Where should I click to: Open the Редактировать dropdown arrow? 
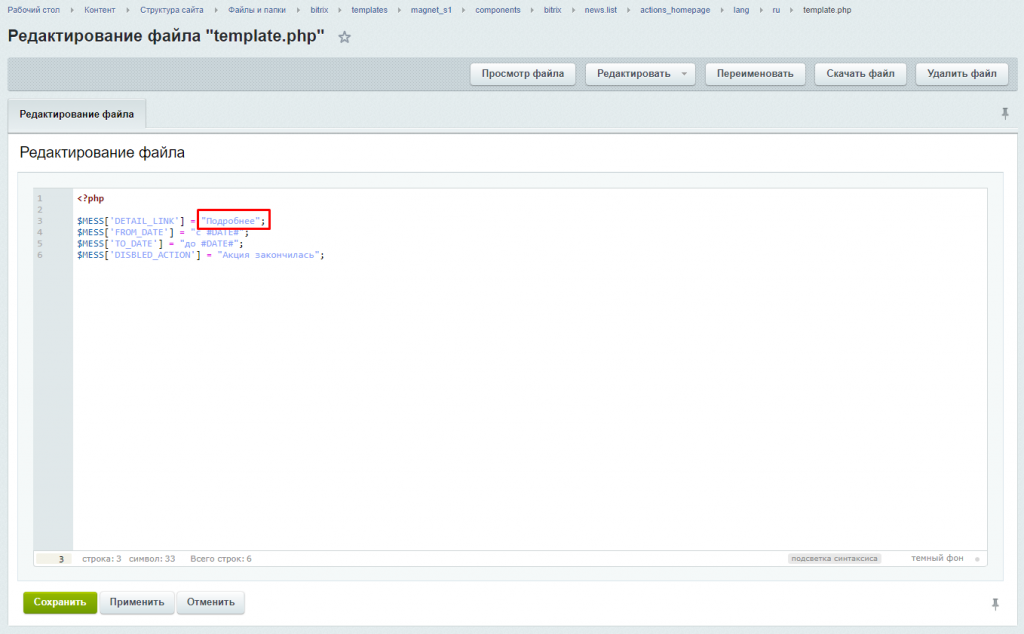(684, 74)
